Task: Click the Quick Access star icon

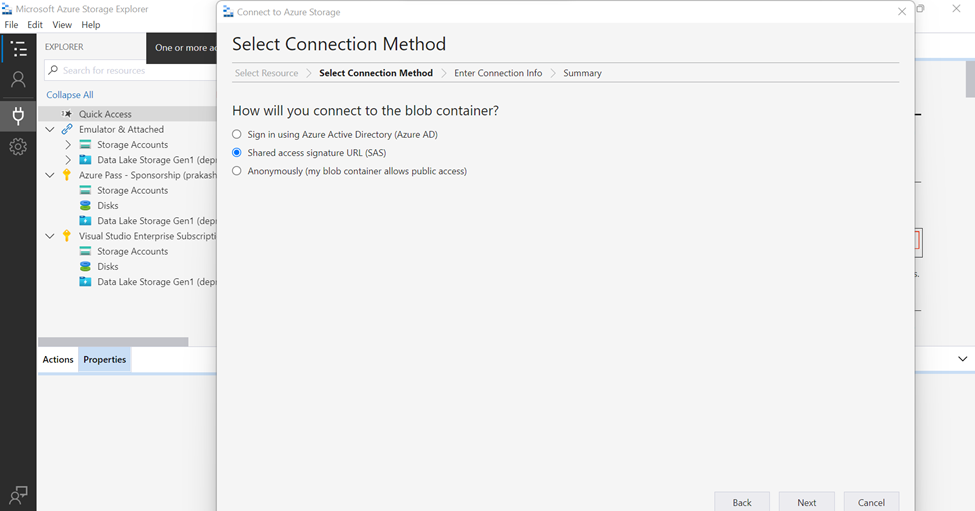Action: click(x=67, y=114)
